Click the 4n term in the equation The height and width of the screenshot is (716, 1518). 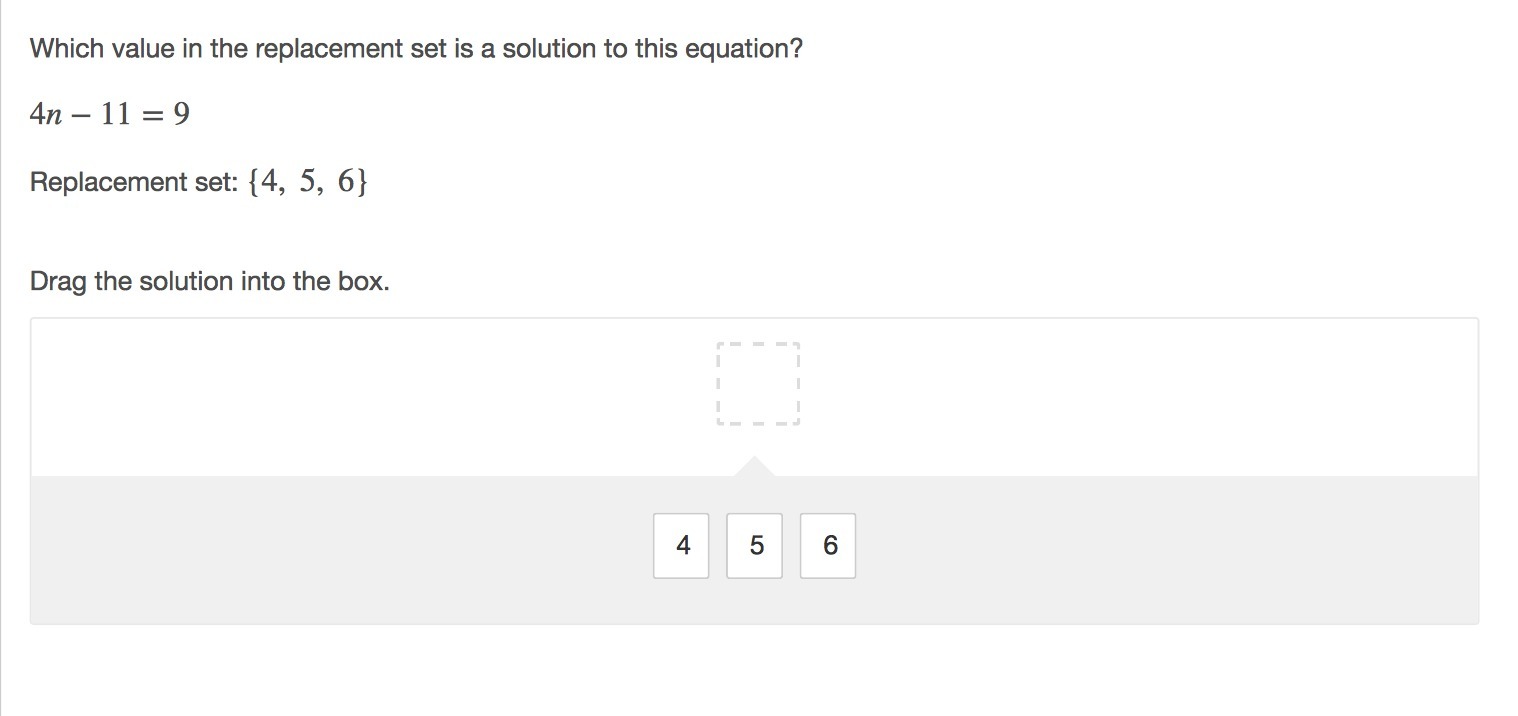tap(46, 115)
